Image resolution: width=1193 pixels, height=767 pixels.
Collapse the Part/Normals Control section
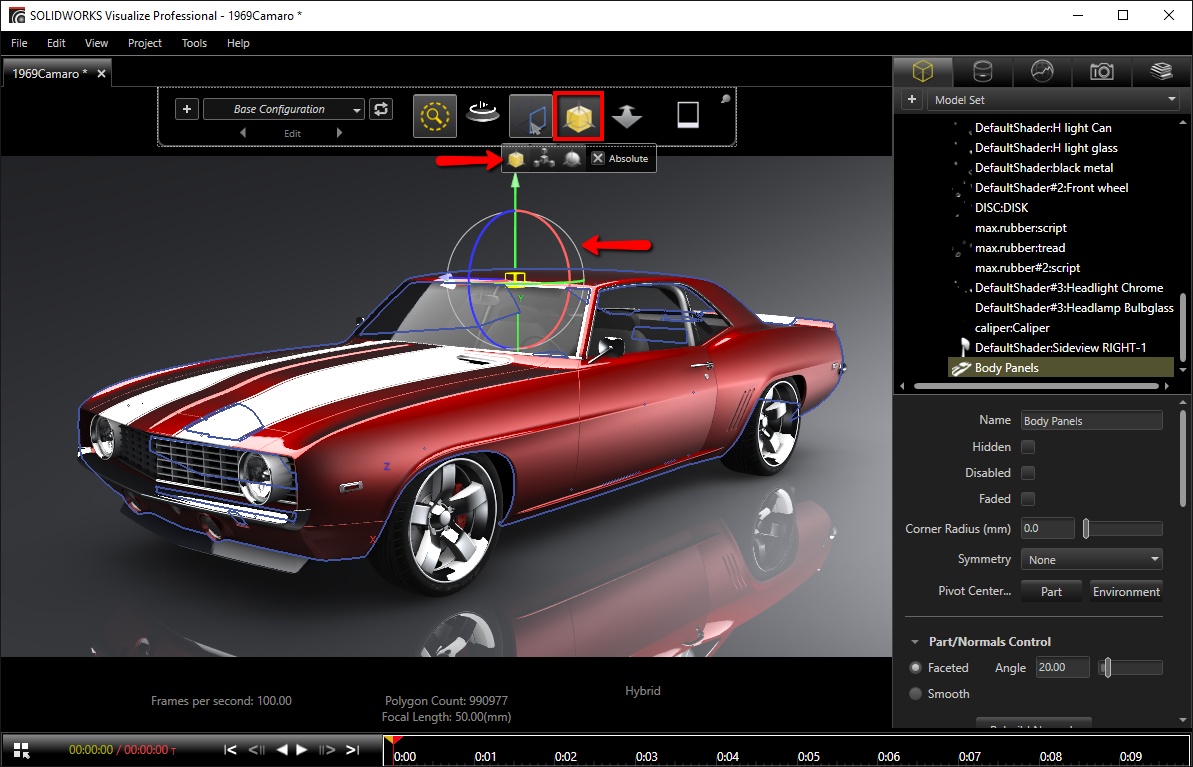click(x=915, y=641)
